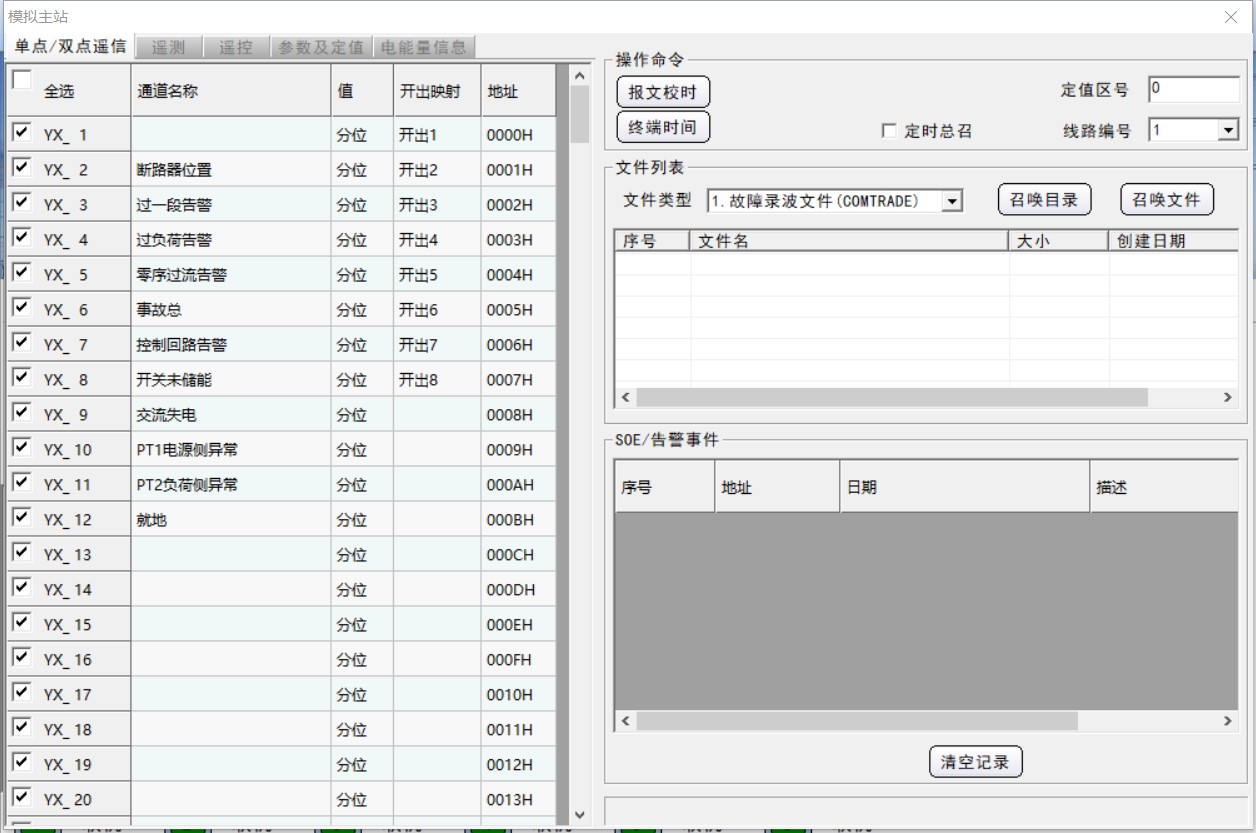The width and height of the screenshot is (1256, 833).
Task: Close the 模拟主站 window
Action: (1231, 17)
